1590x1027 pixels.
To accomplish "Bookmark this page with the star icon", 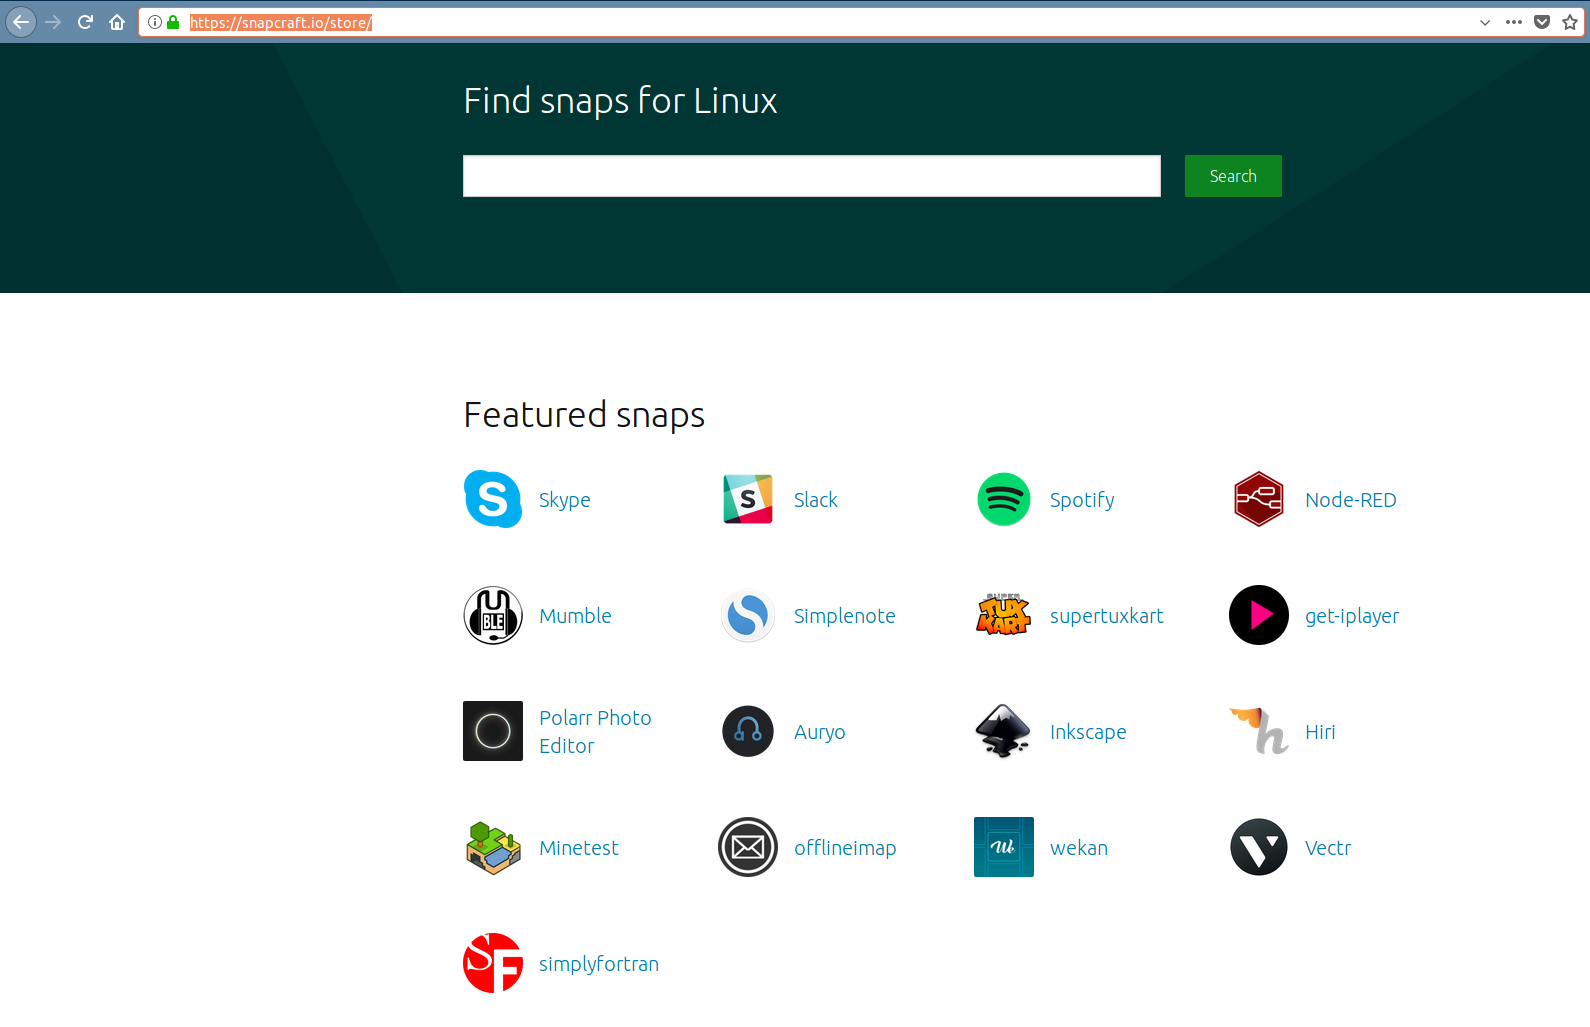I will click(1570, 22).
